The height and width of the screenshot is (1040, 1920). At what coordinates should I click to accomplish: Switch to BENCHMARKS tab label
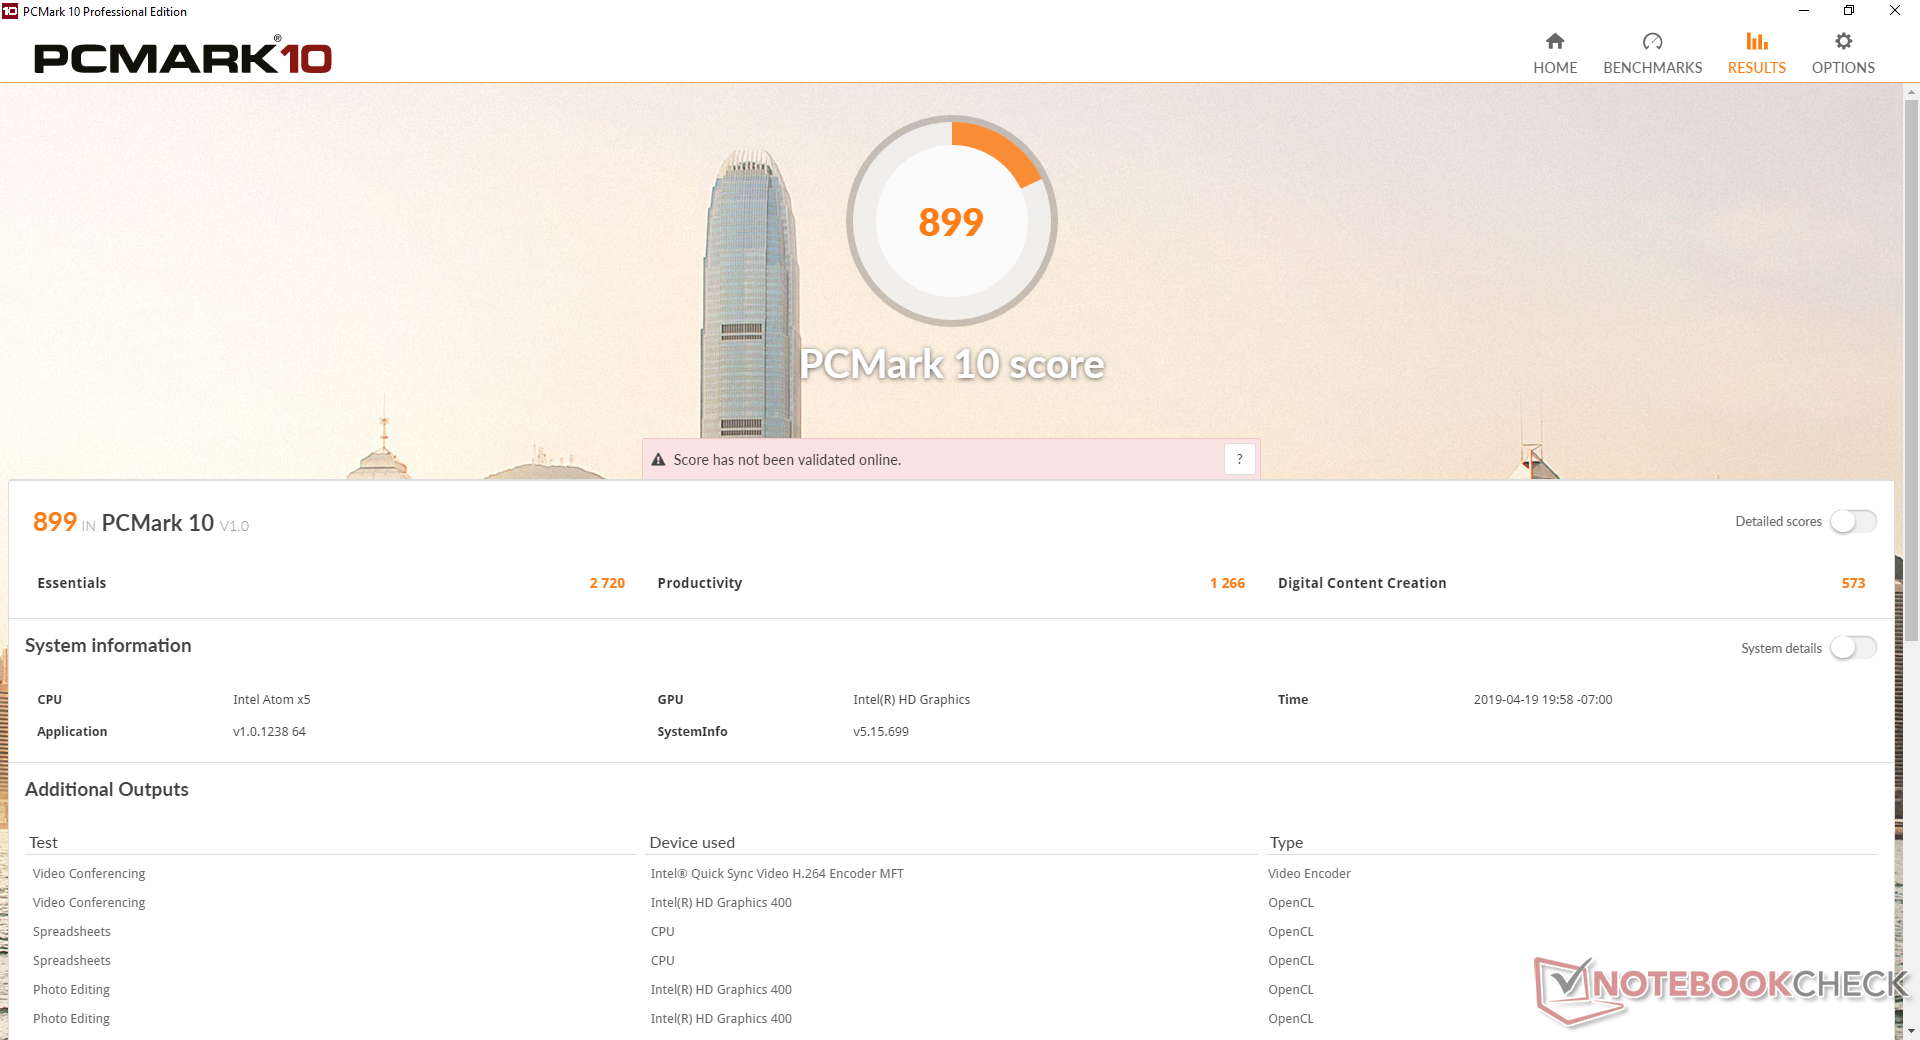(x=1652, y=68)
